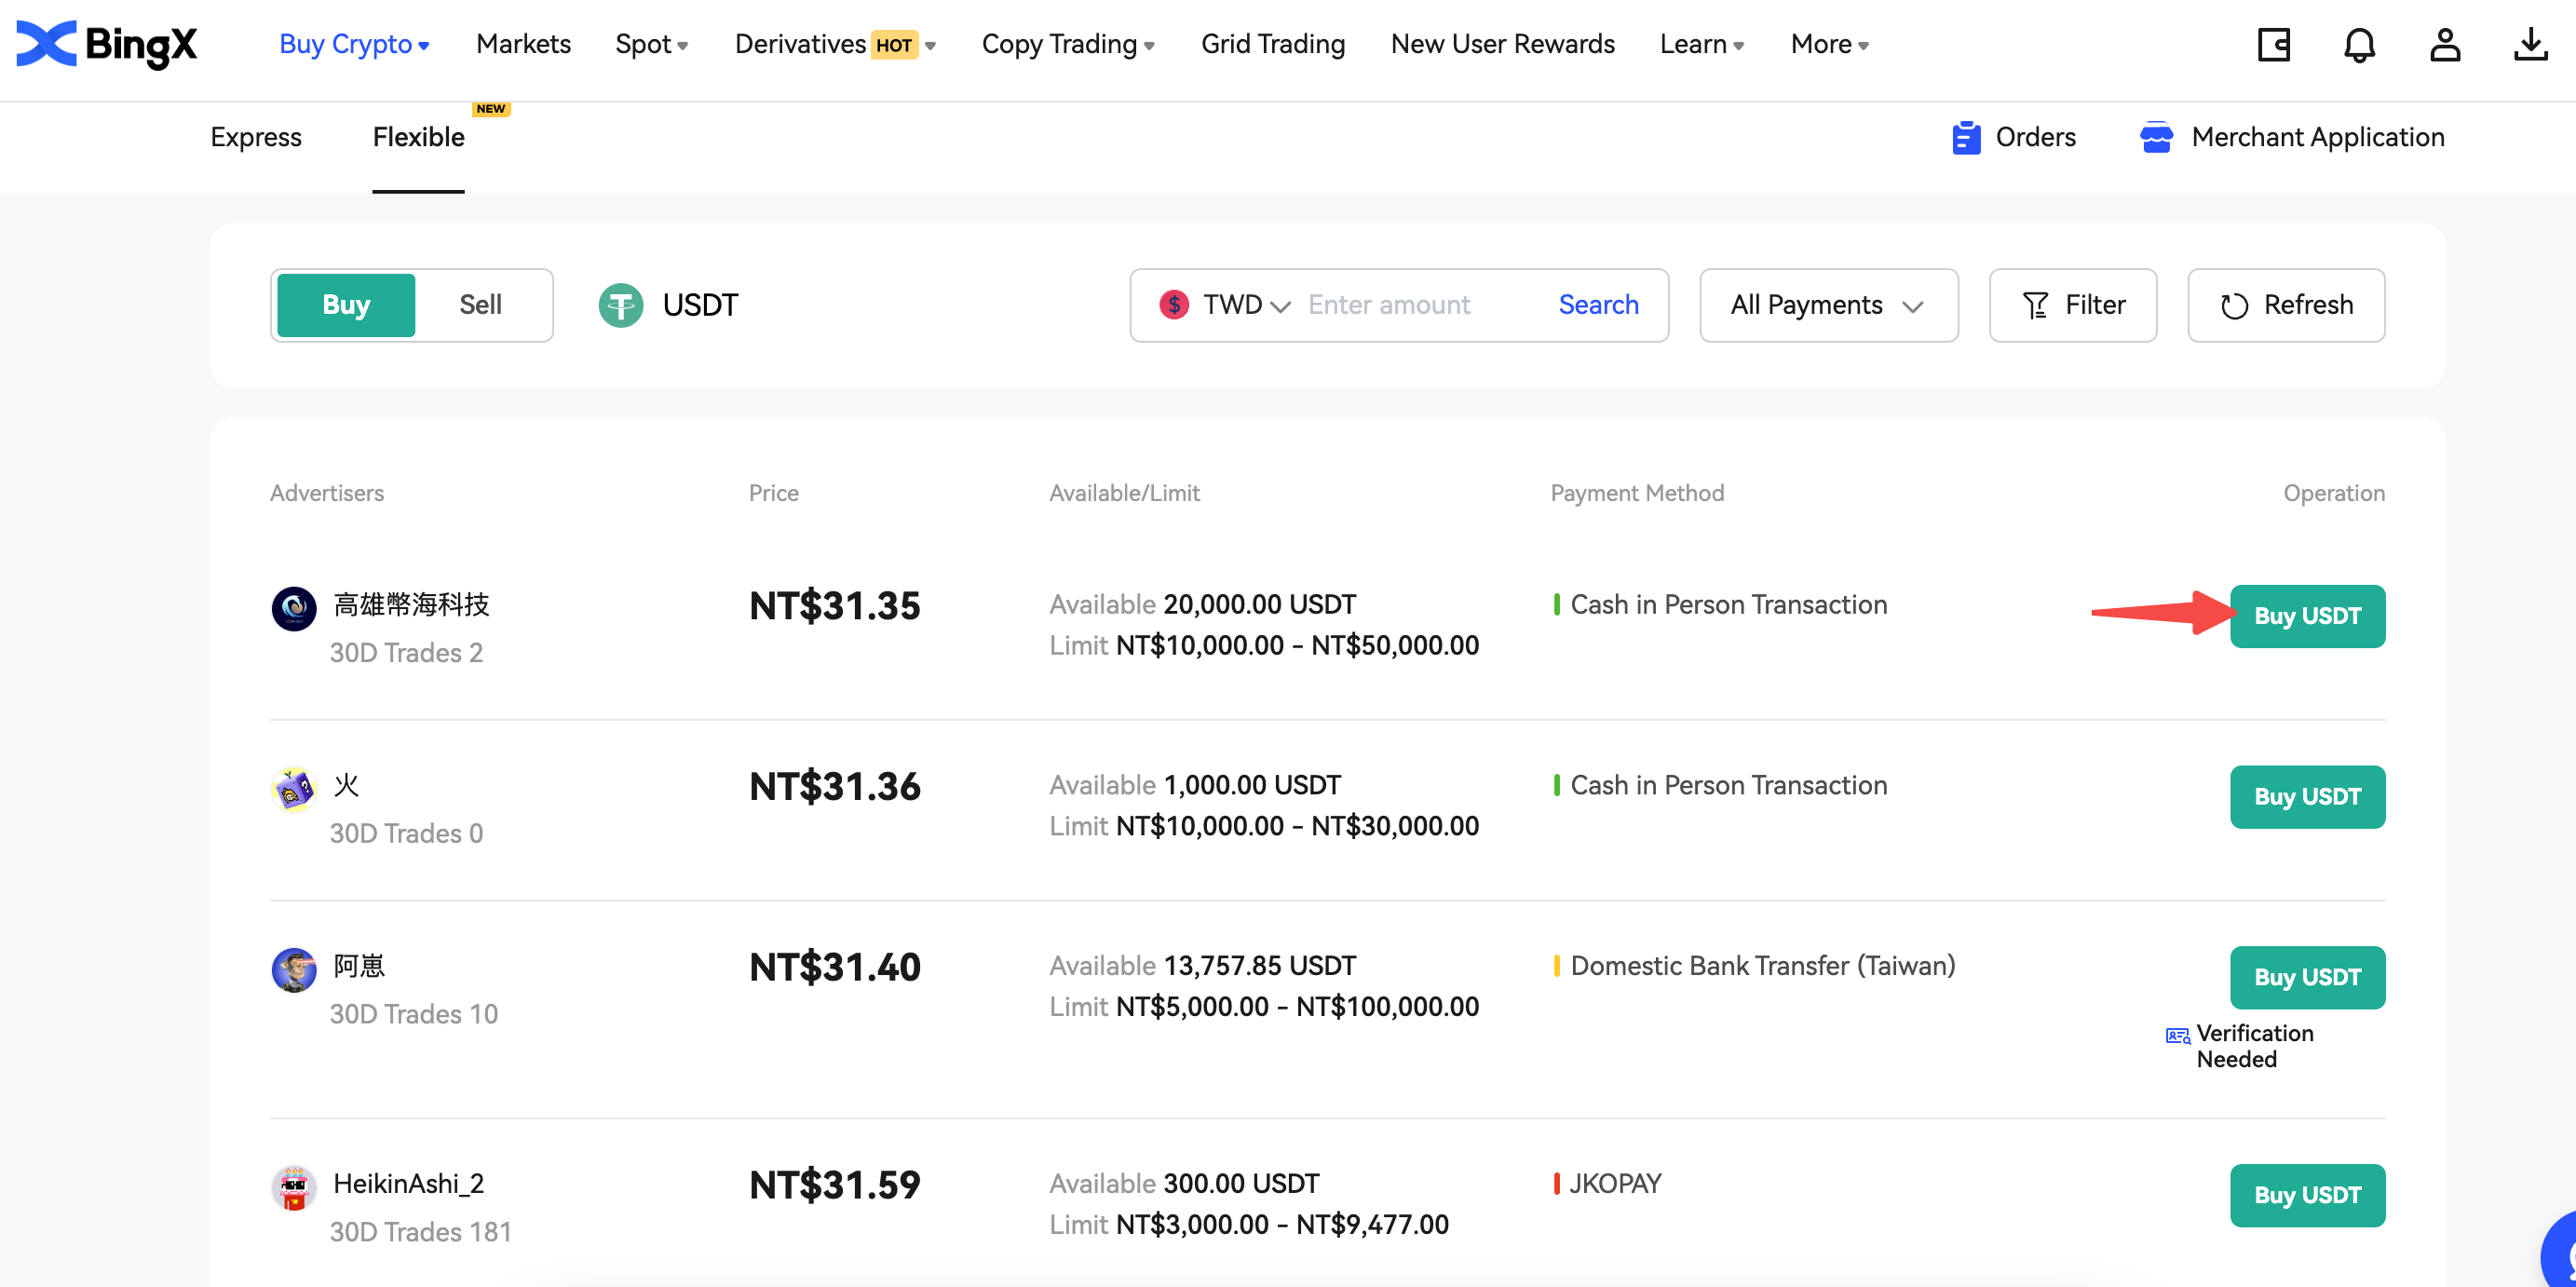Buy USDT from HeikinAshi_2
The width and height of the screenshot is (2576, 1287).
pos(2307,1195)
